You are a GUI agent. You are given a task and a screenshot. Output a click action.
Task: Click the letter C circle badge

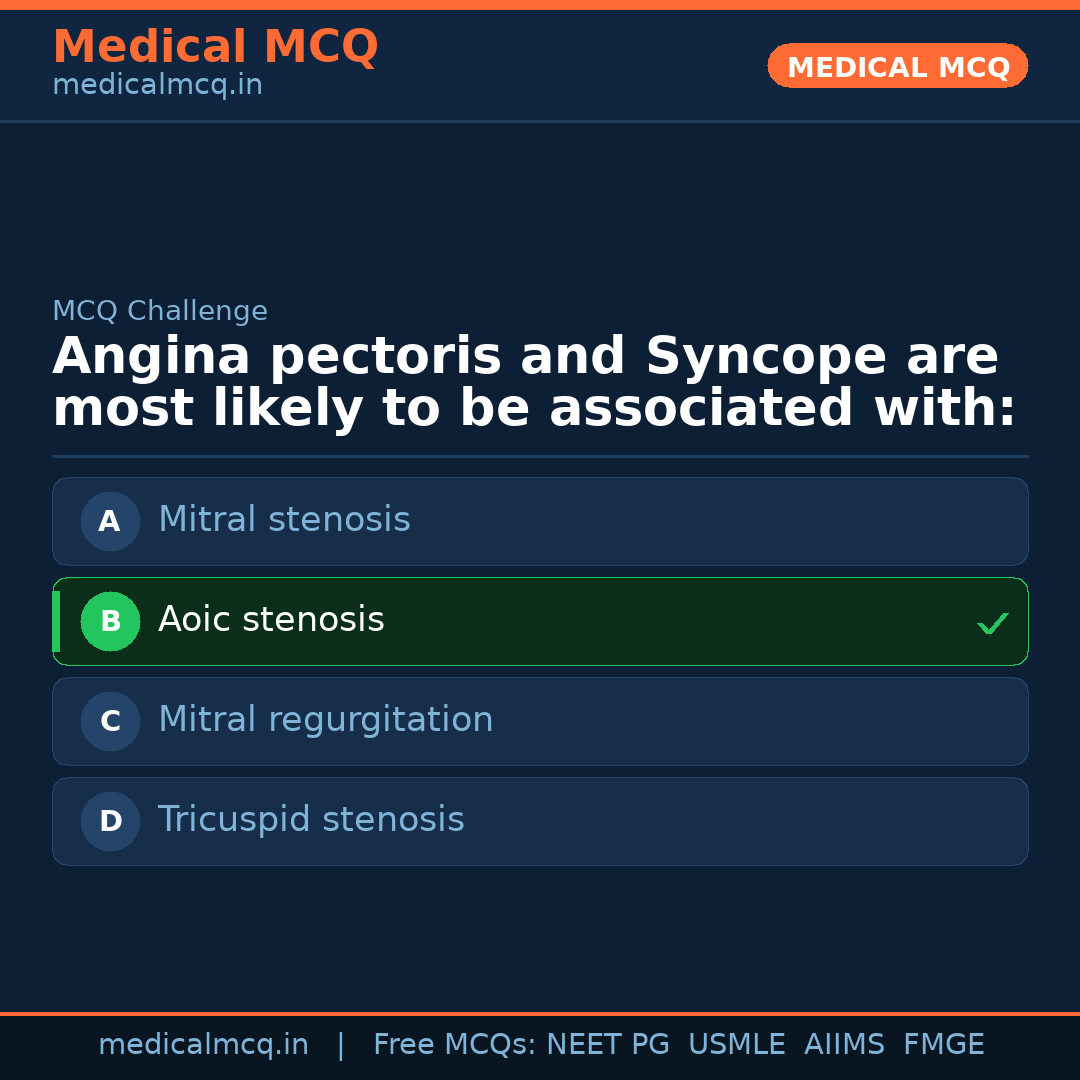pyautogui.click(x=110, y=721)
